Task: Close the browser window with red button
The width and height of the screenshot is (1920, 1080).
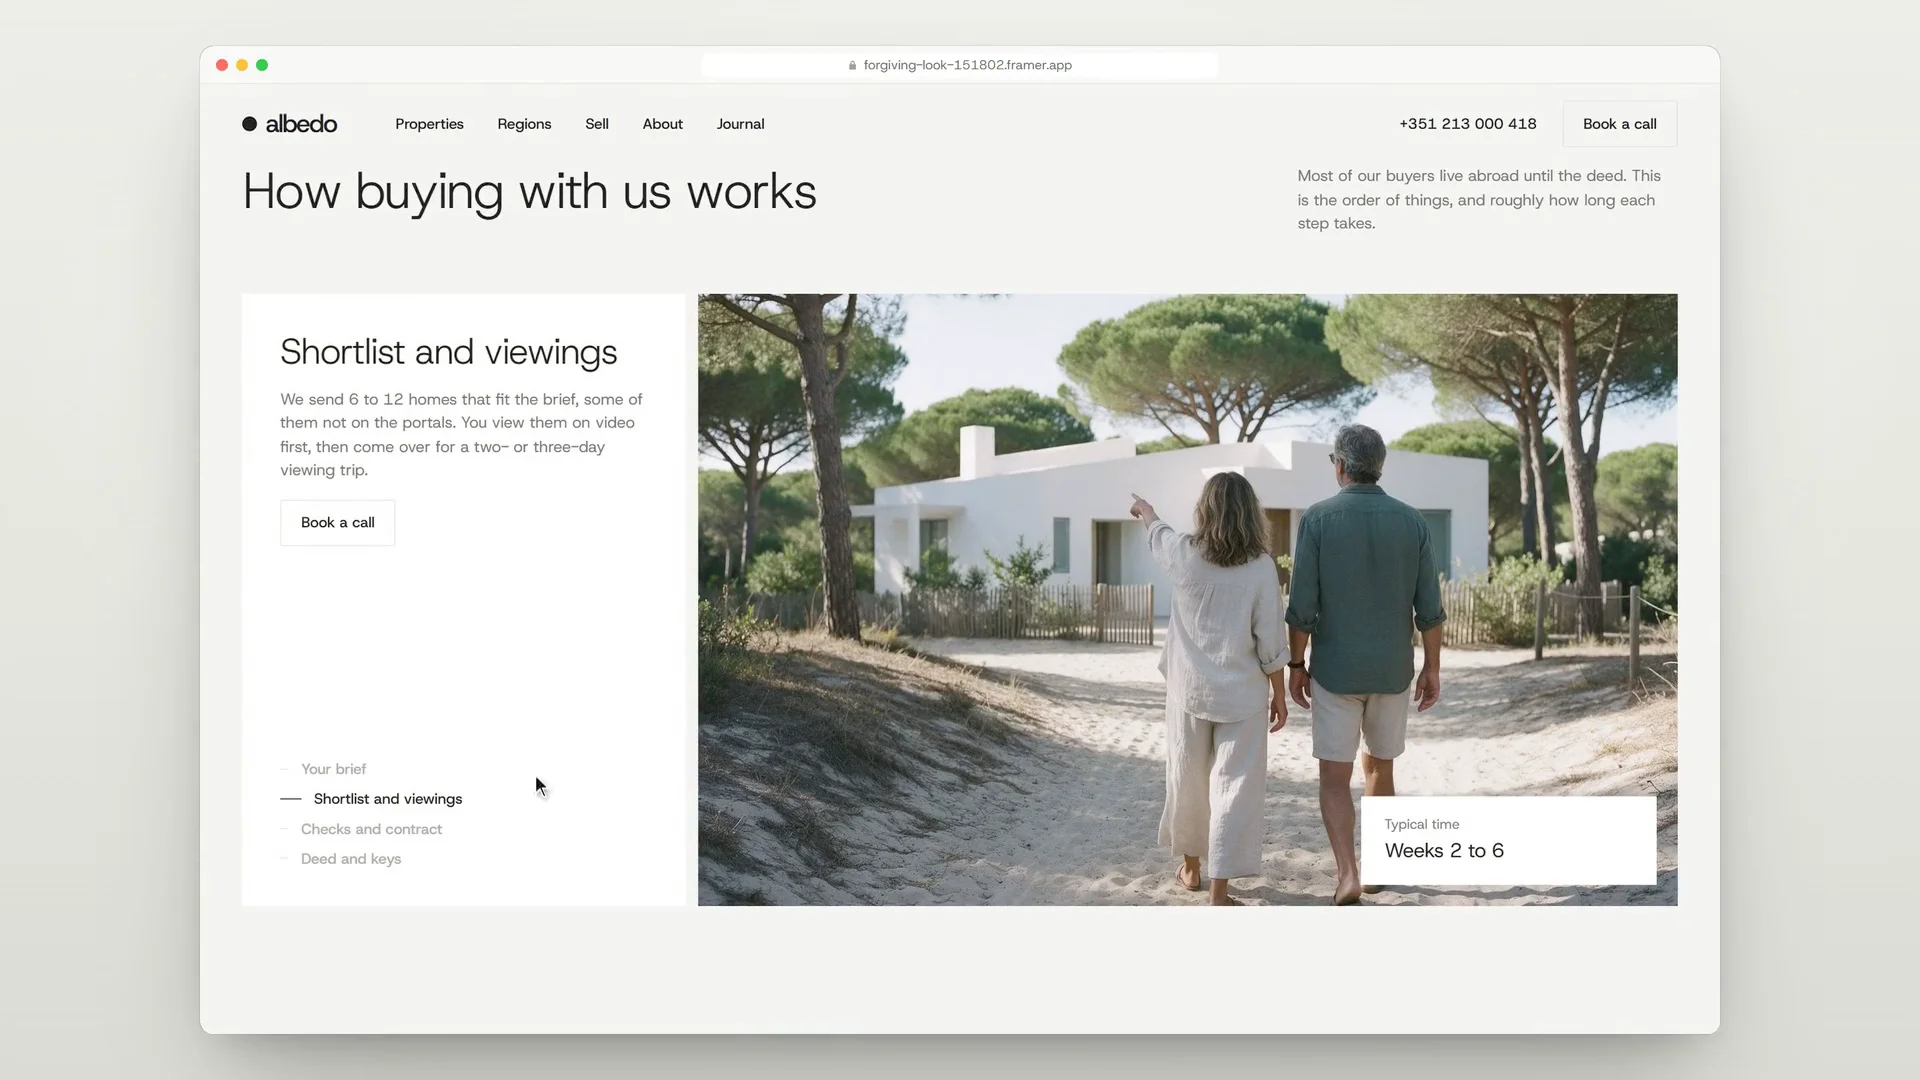Action: [222, 65]
